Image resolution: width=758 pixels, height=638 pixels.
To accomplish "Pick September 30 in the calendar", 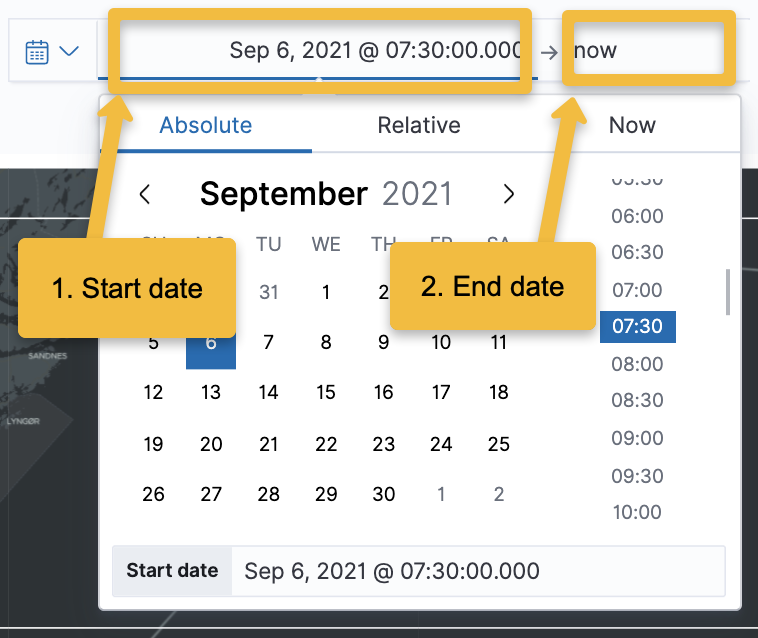I will pos(383,494).
